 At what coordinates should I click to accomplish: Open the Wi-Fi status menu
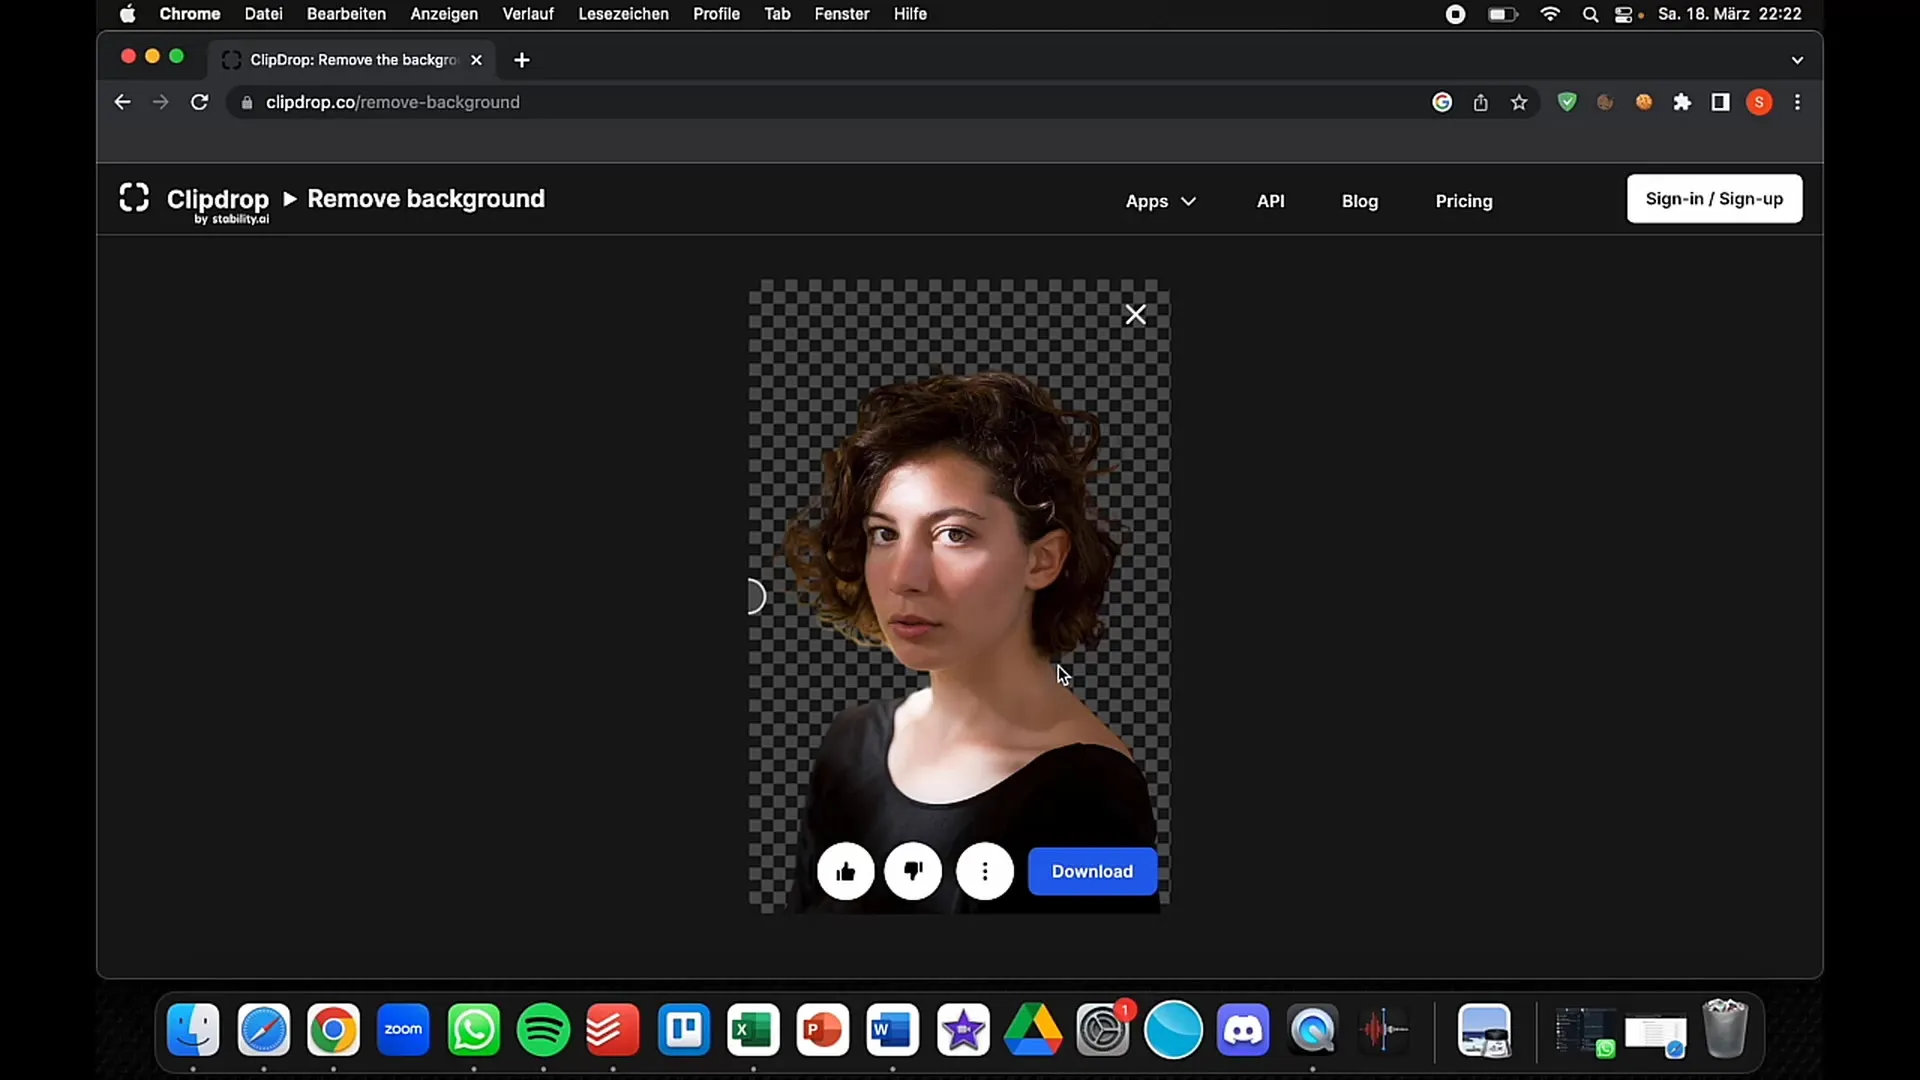pyautogui.click(x=1550, y=14)
